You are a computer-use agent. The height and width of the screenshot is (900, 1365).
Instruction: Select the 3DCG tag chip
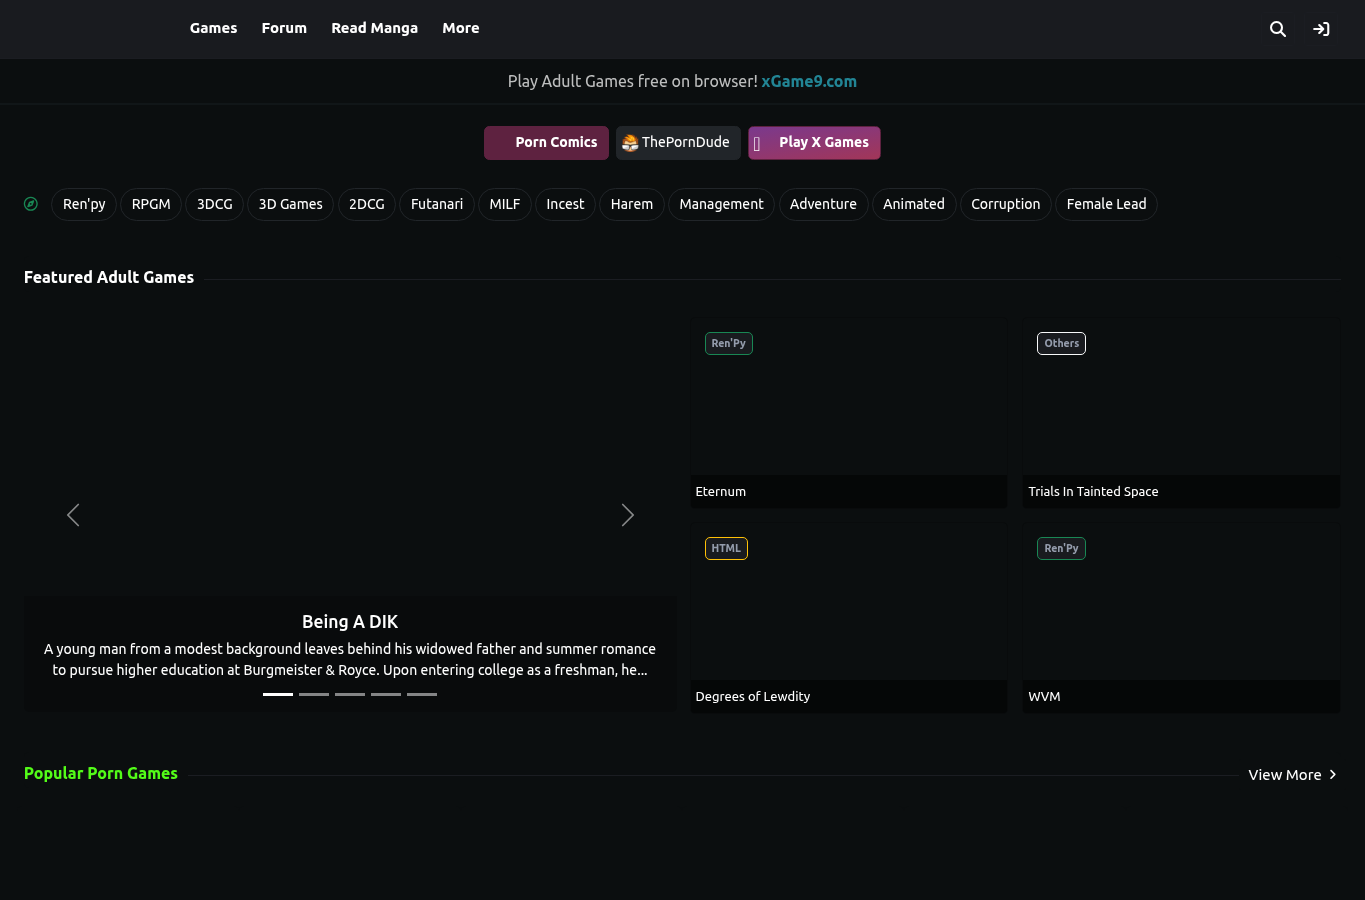click(x=214, y=204)
